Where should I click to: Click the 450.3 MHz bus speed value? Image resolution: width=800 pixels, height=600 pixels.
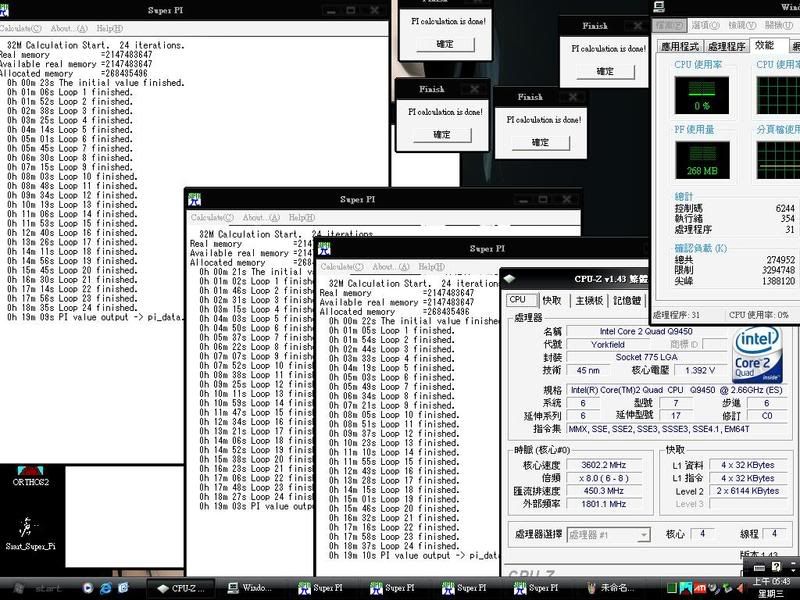603,491
